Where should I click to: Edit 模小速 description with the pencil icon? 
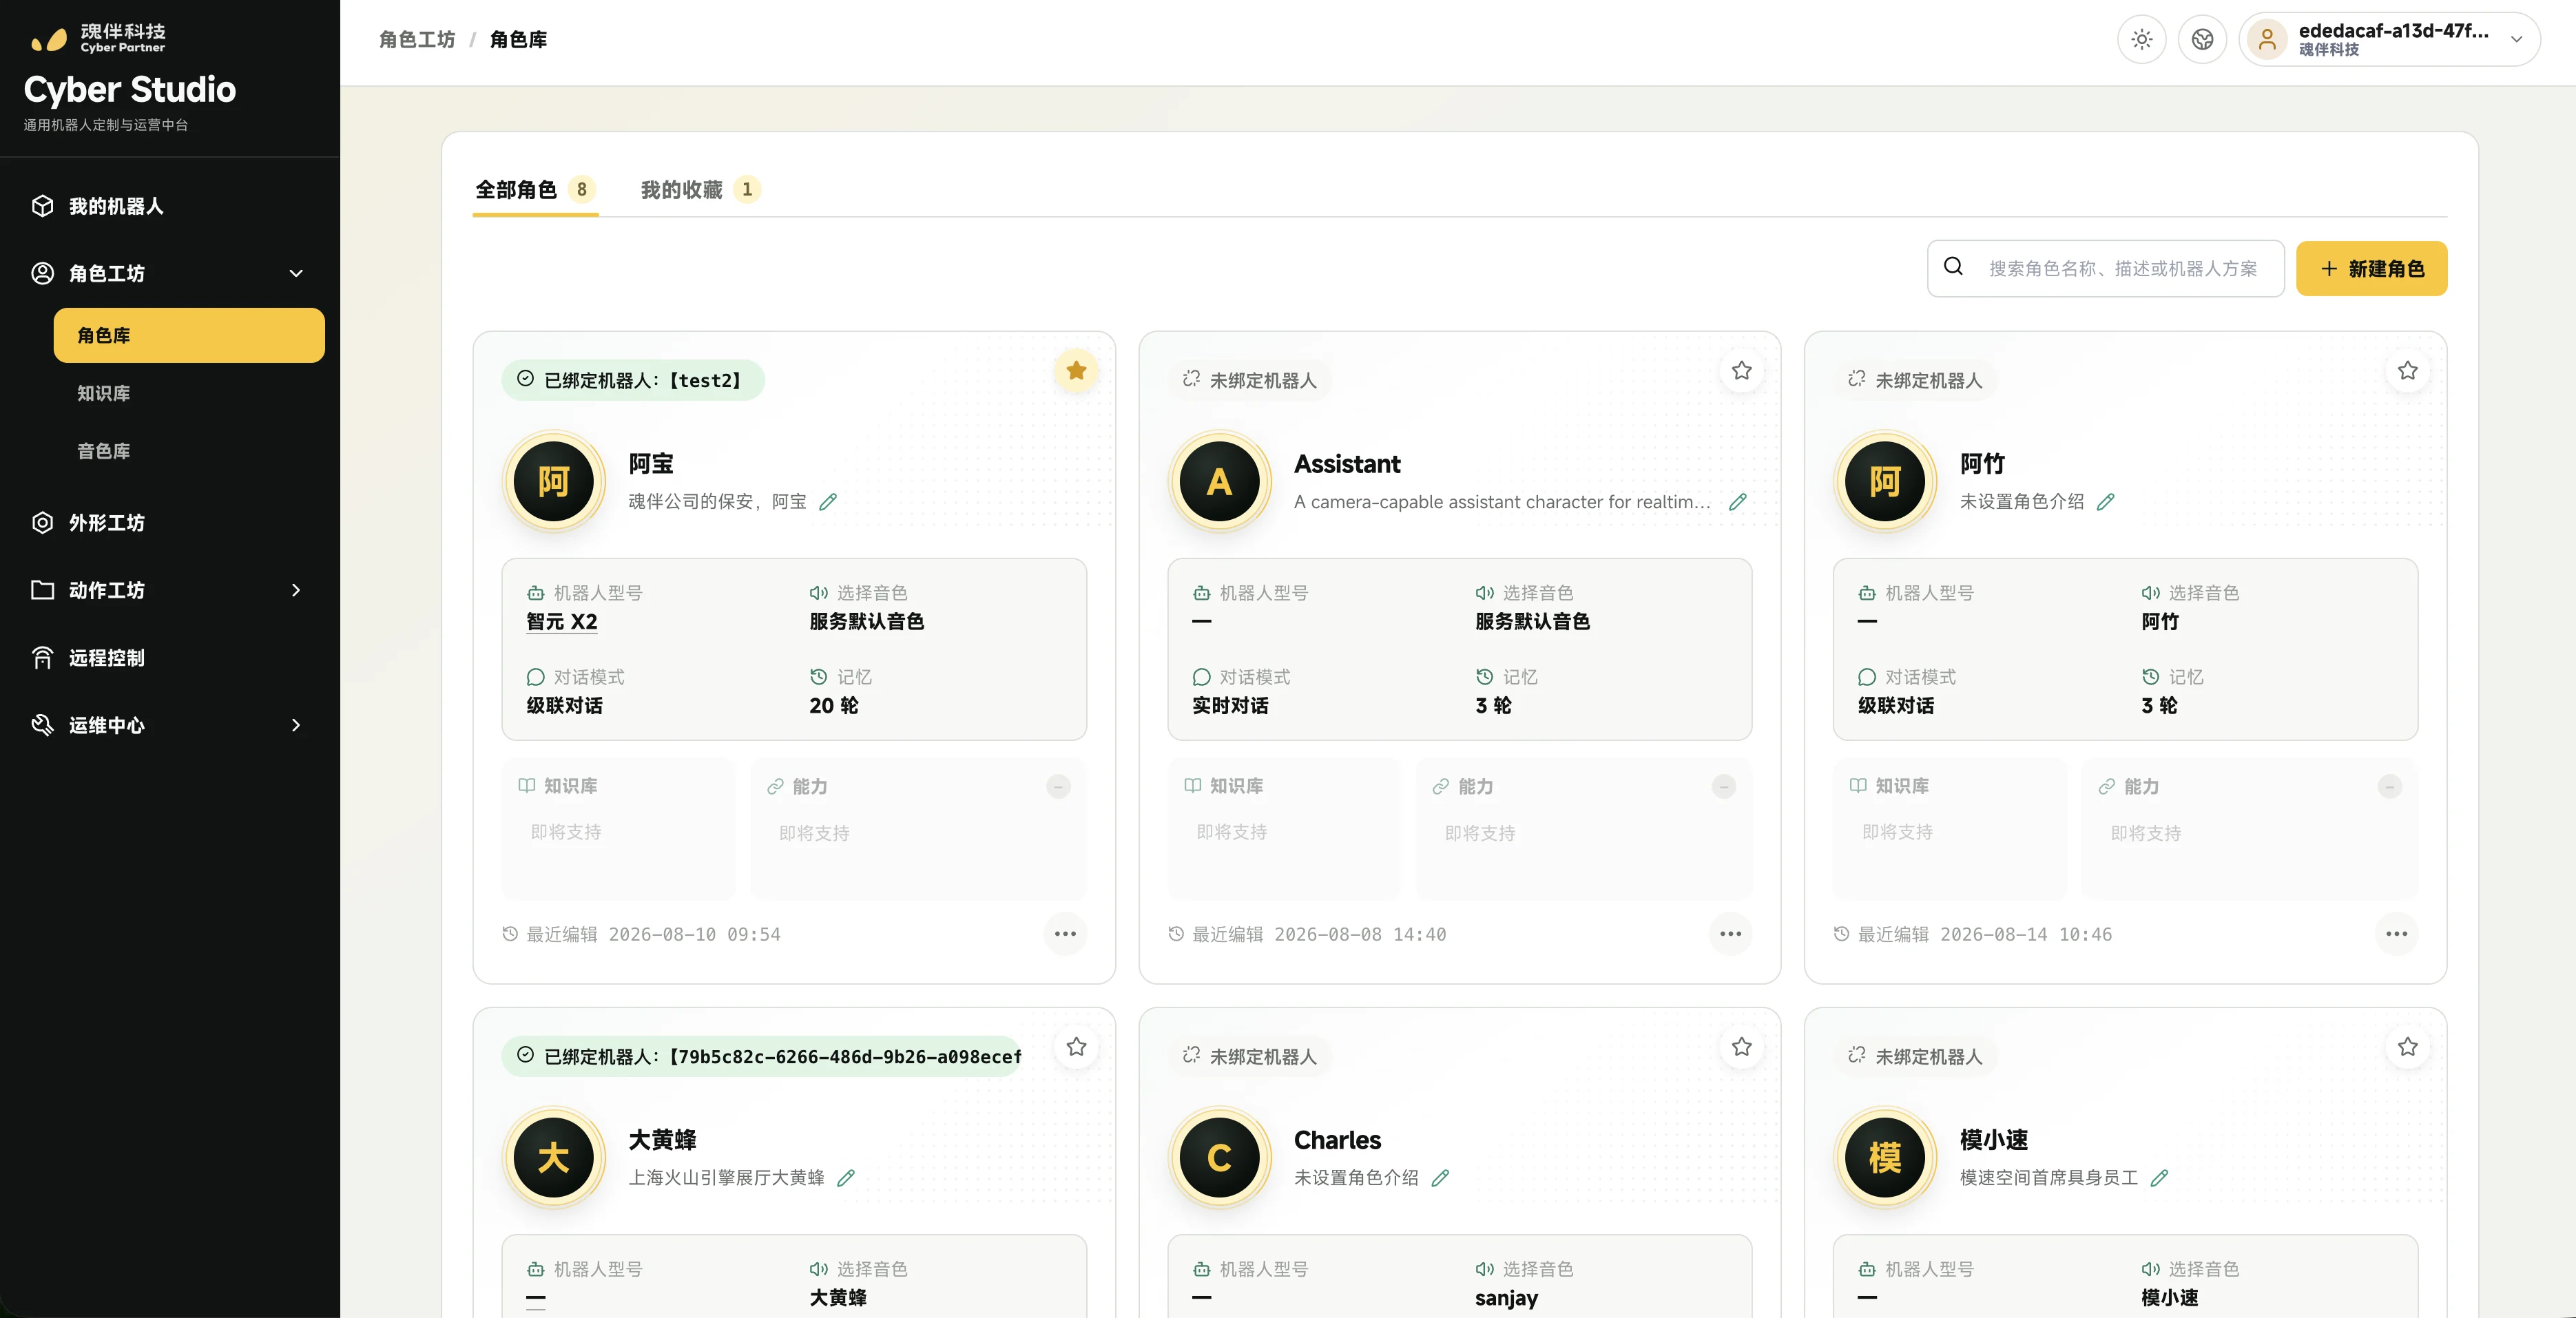click(2160, 1178)
